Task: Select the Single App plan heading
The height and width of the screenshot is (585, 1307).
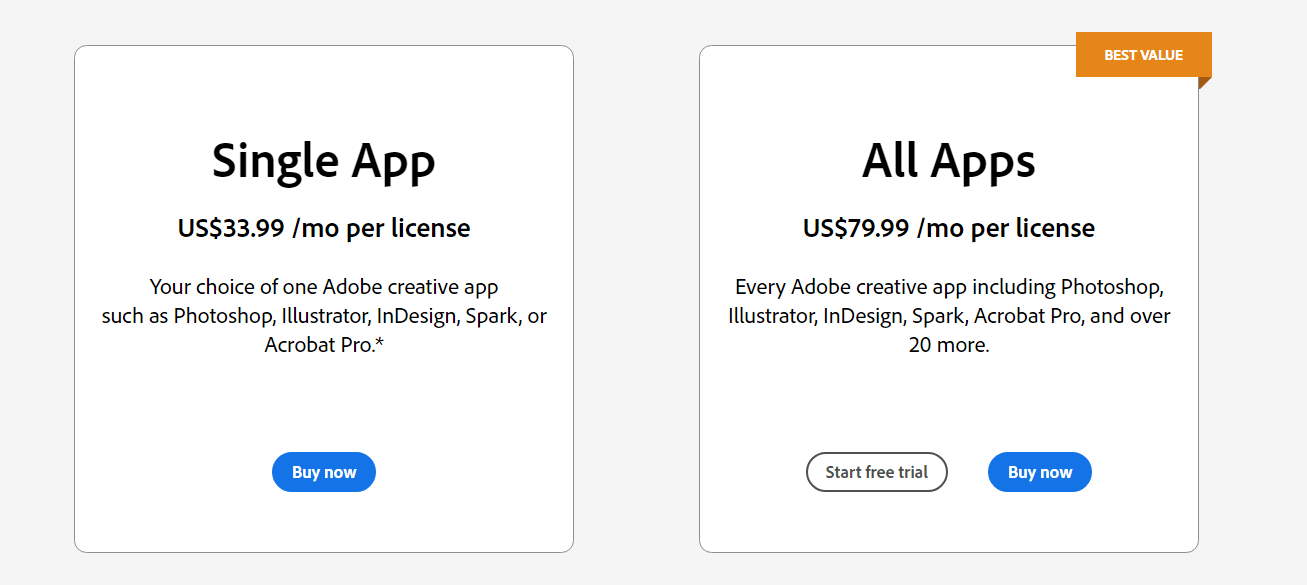Action: pyautogui.click(x=324, y=161)
